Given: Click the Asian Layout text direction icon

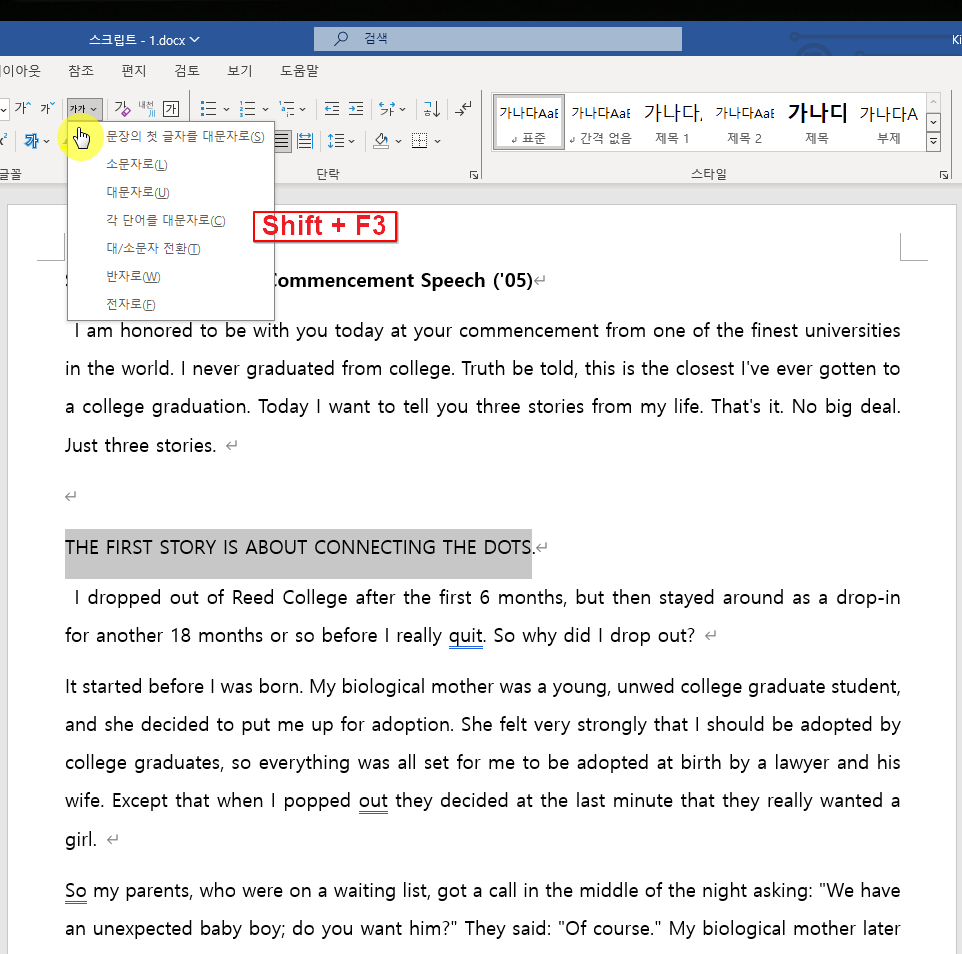Looking at the screenshot, I should coord(387,109).
